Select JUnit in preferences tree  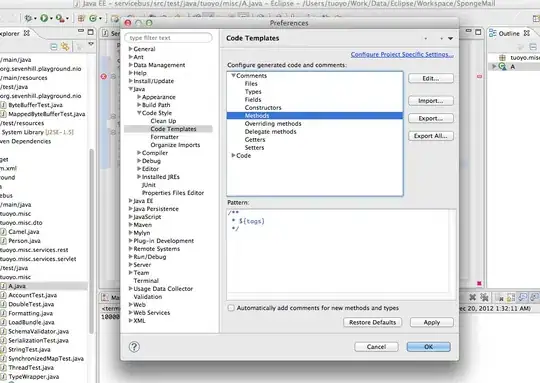point(149,185)
